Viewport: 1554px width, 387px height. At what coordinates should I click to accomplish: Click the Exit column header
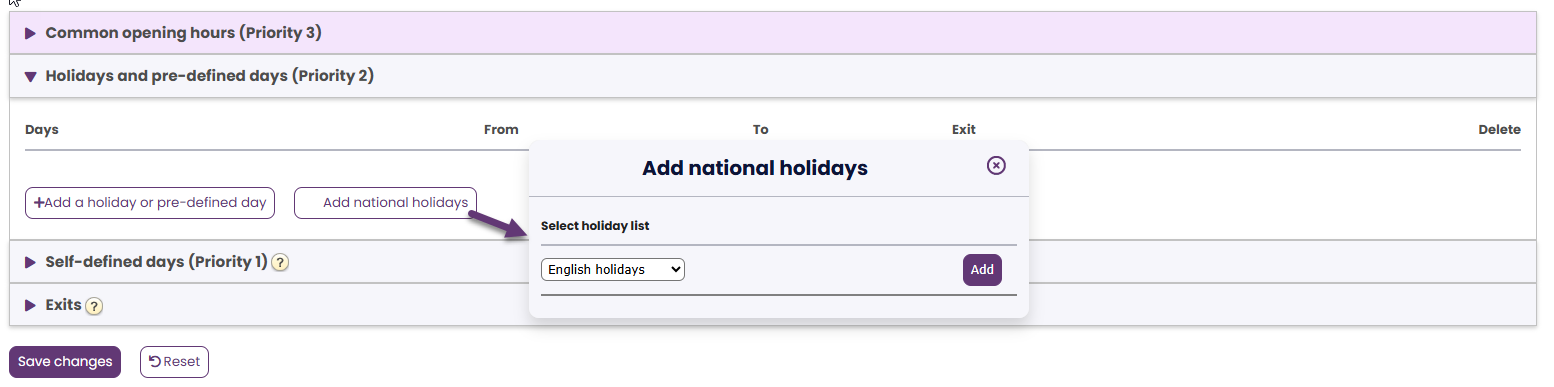click(x=964, y=130)
